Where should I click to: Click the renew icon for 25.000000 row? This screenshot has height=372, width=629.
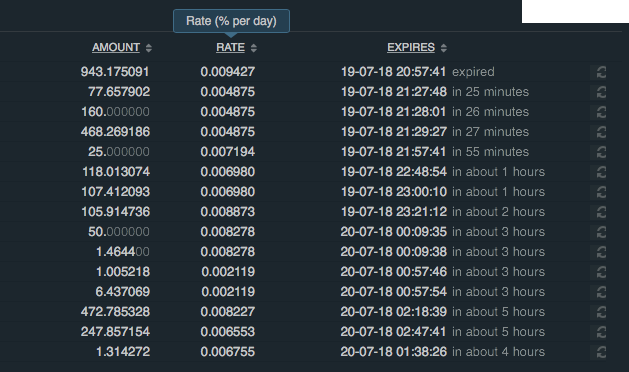click(601, 152)
